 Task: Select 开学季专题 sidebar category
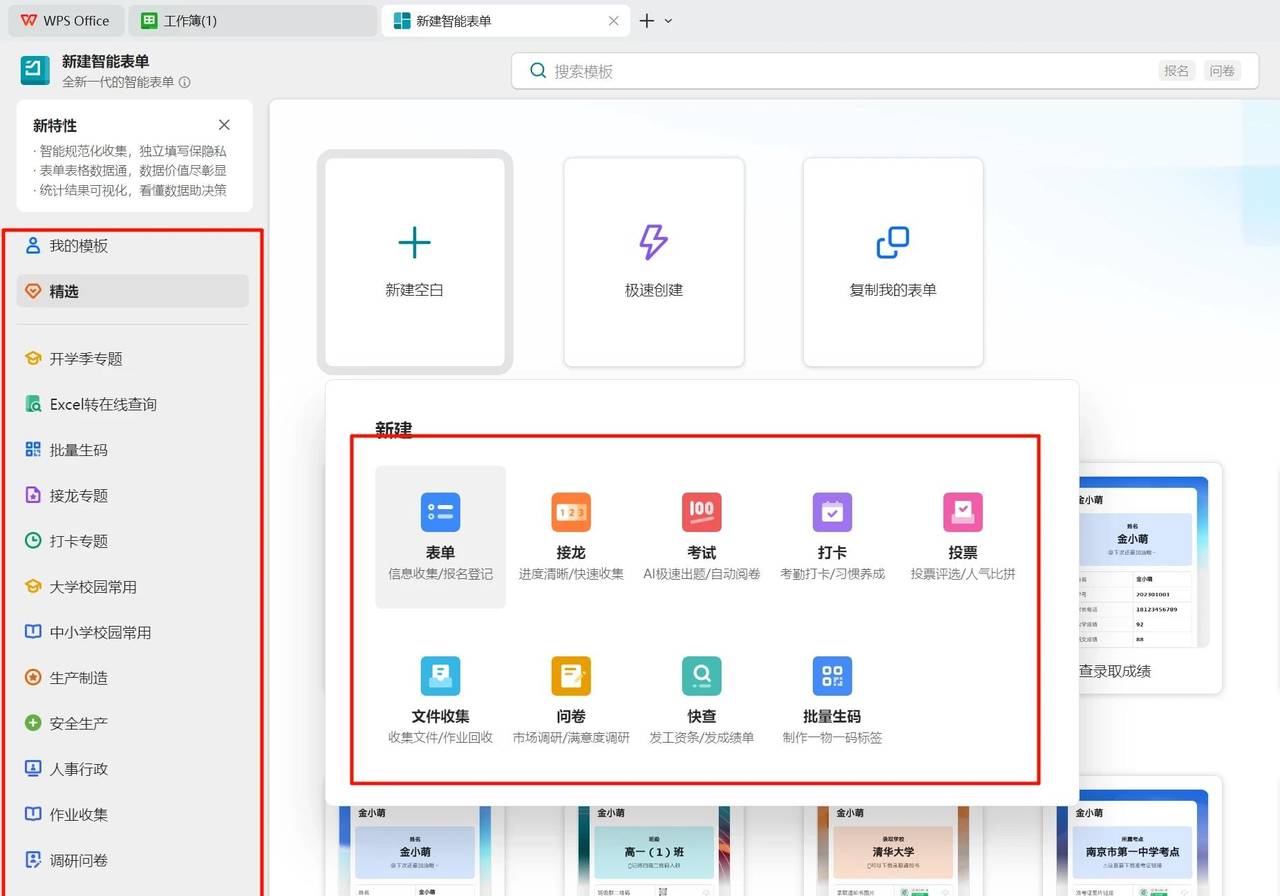tap(86, 359)
